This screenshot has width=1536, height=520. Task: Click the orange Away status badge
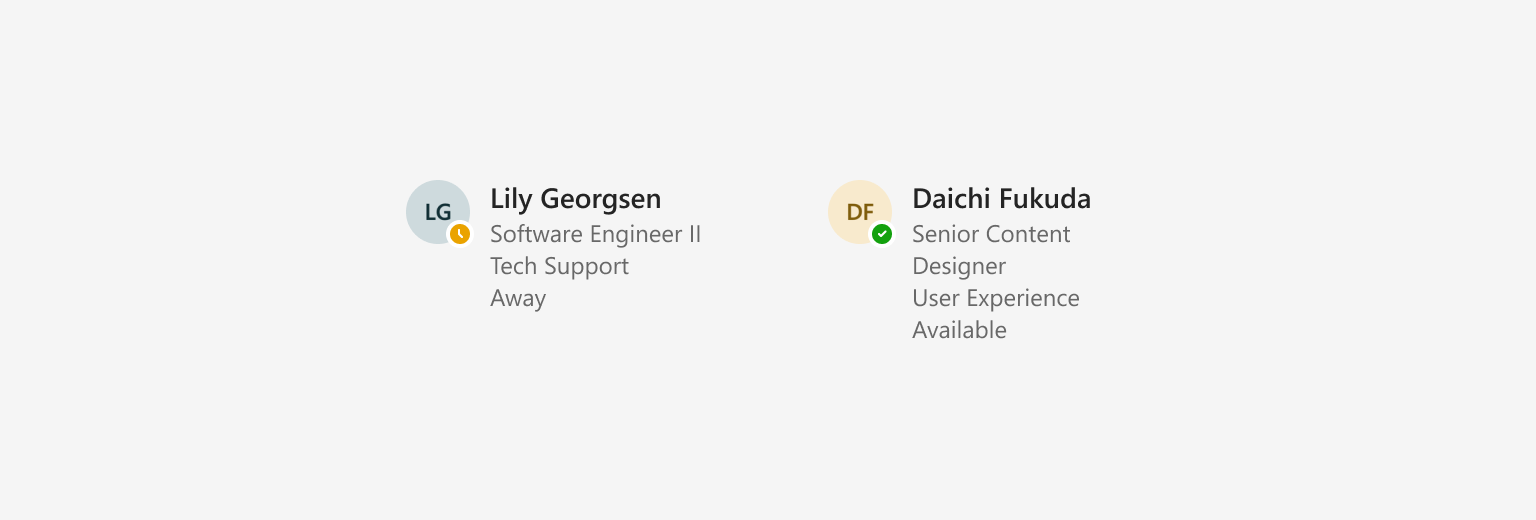click(x=460, y=234)
